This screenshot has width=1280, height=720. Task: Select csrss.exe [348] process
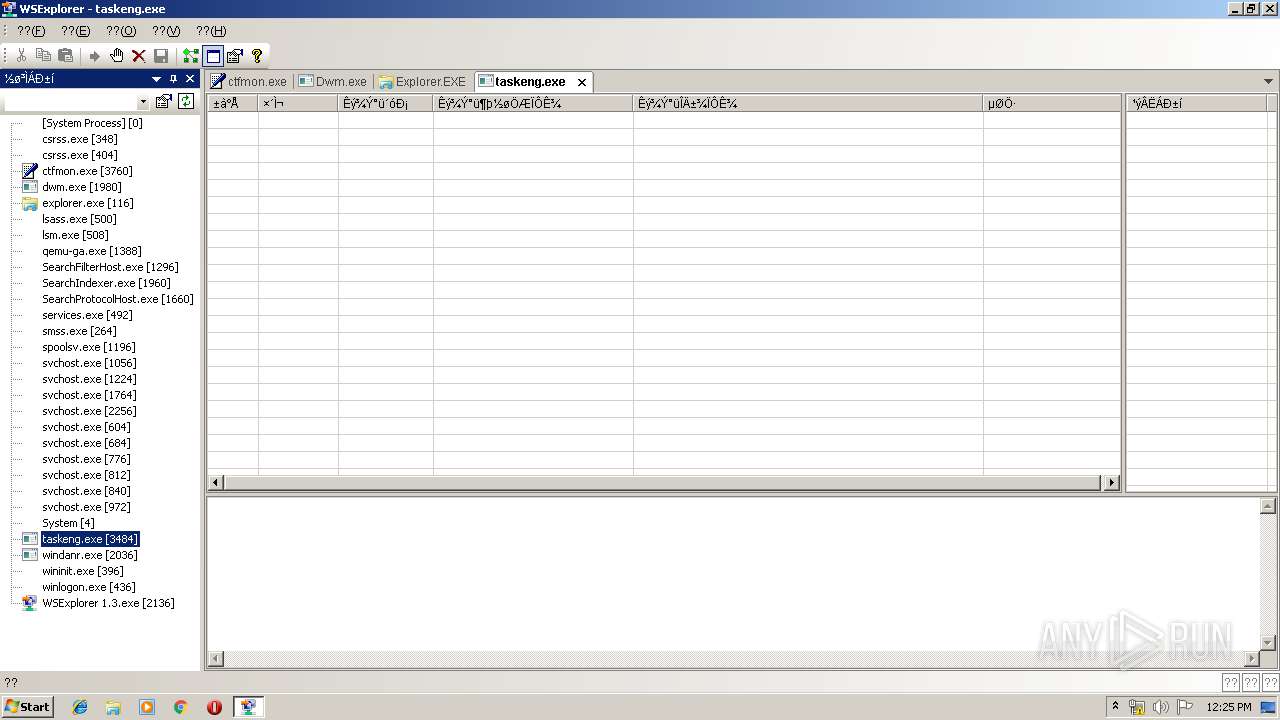[80, 139]
